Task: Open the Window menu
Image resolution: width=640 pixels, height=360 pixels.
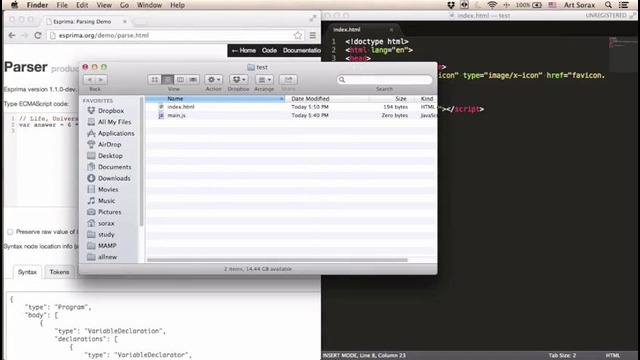Action: point(149,5)
